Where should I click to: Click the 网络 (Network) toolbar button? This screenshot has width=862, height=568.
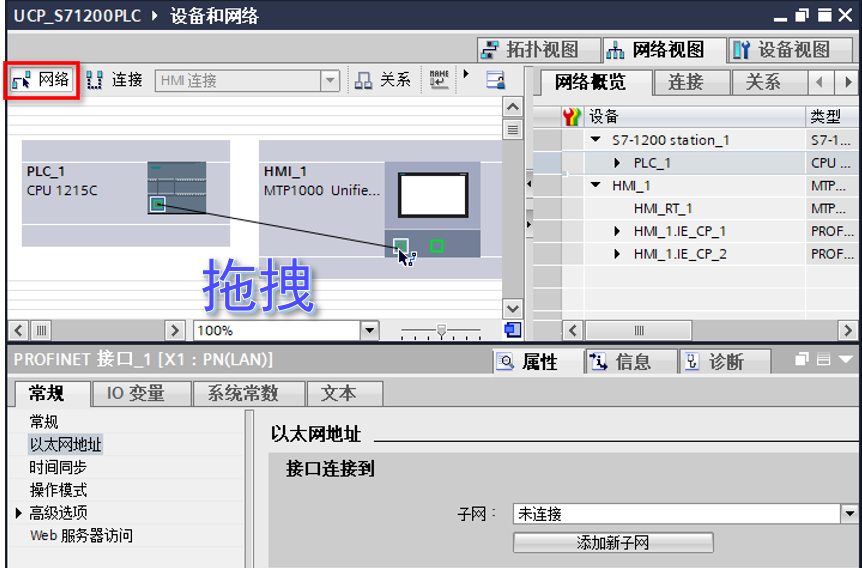(x=42, y=80)
